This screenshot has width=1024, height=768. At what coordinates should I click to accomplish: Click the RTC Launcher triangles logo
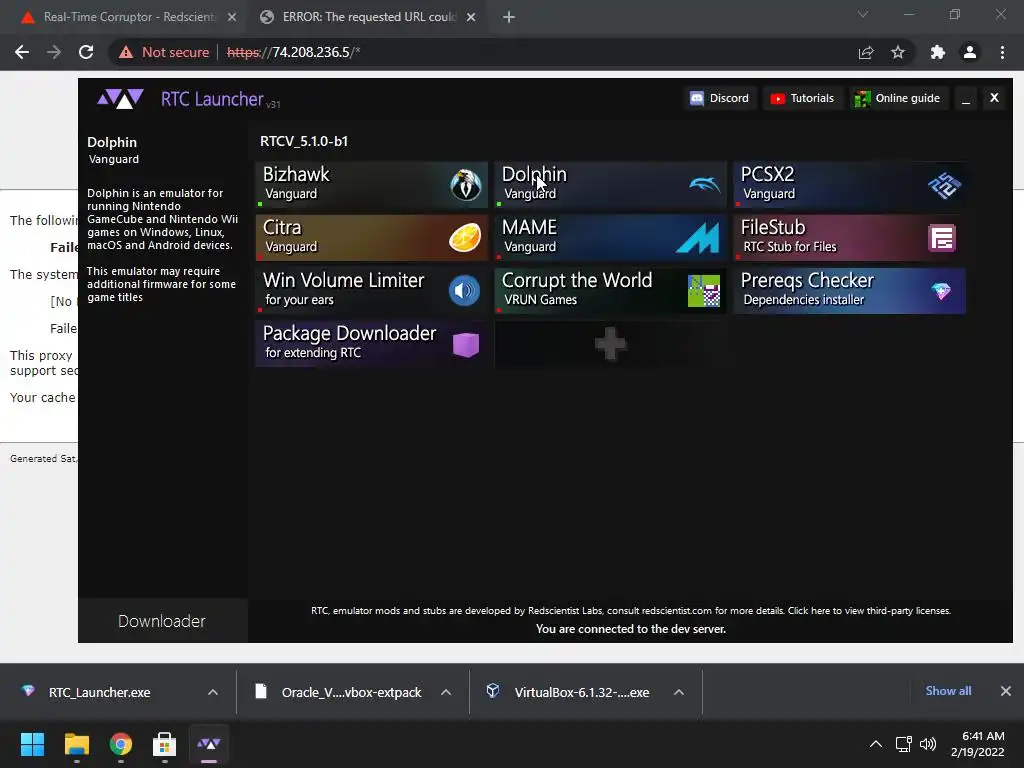click(x=120, y=99)
